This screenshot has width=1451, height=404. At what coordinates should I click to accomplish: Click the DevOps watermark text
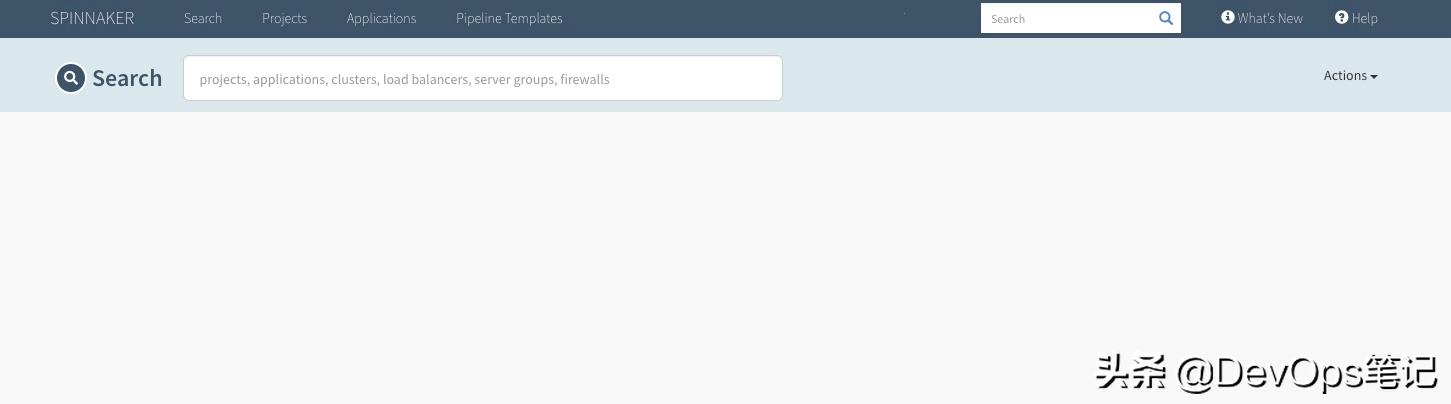pos(1267,373)
